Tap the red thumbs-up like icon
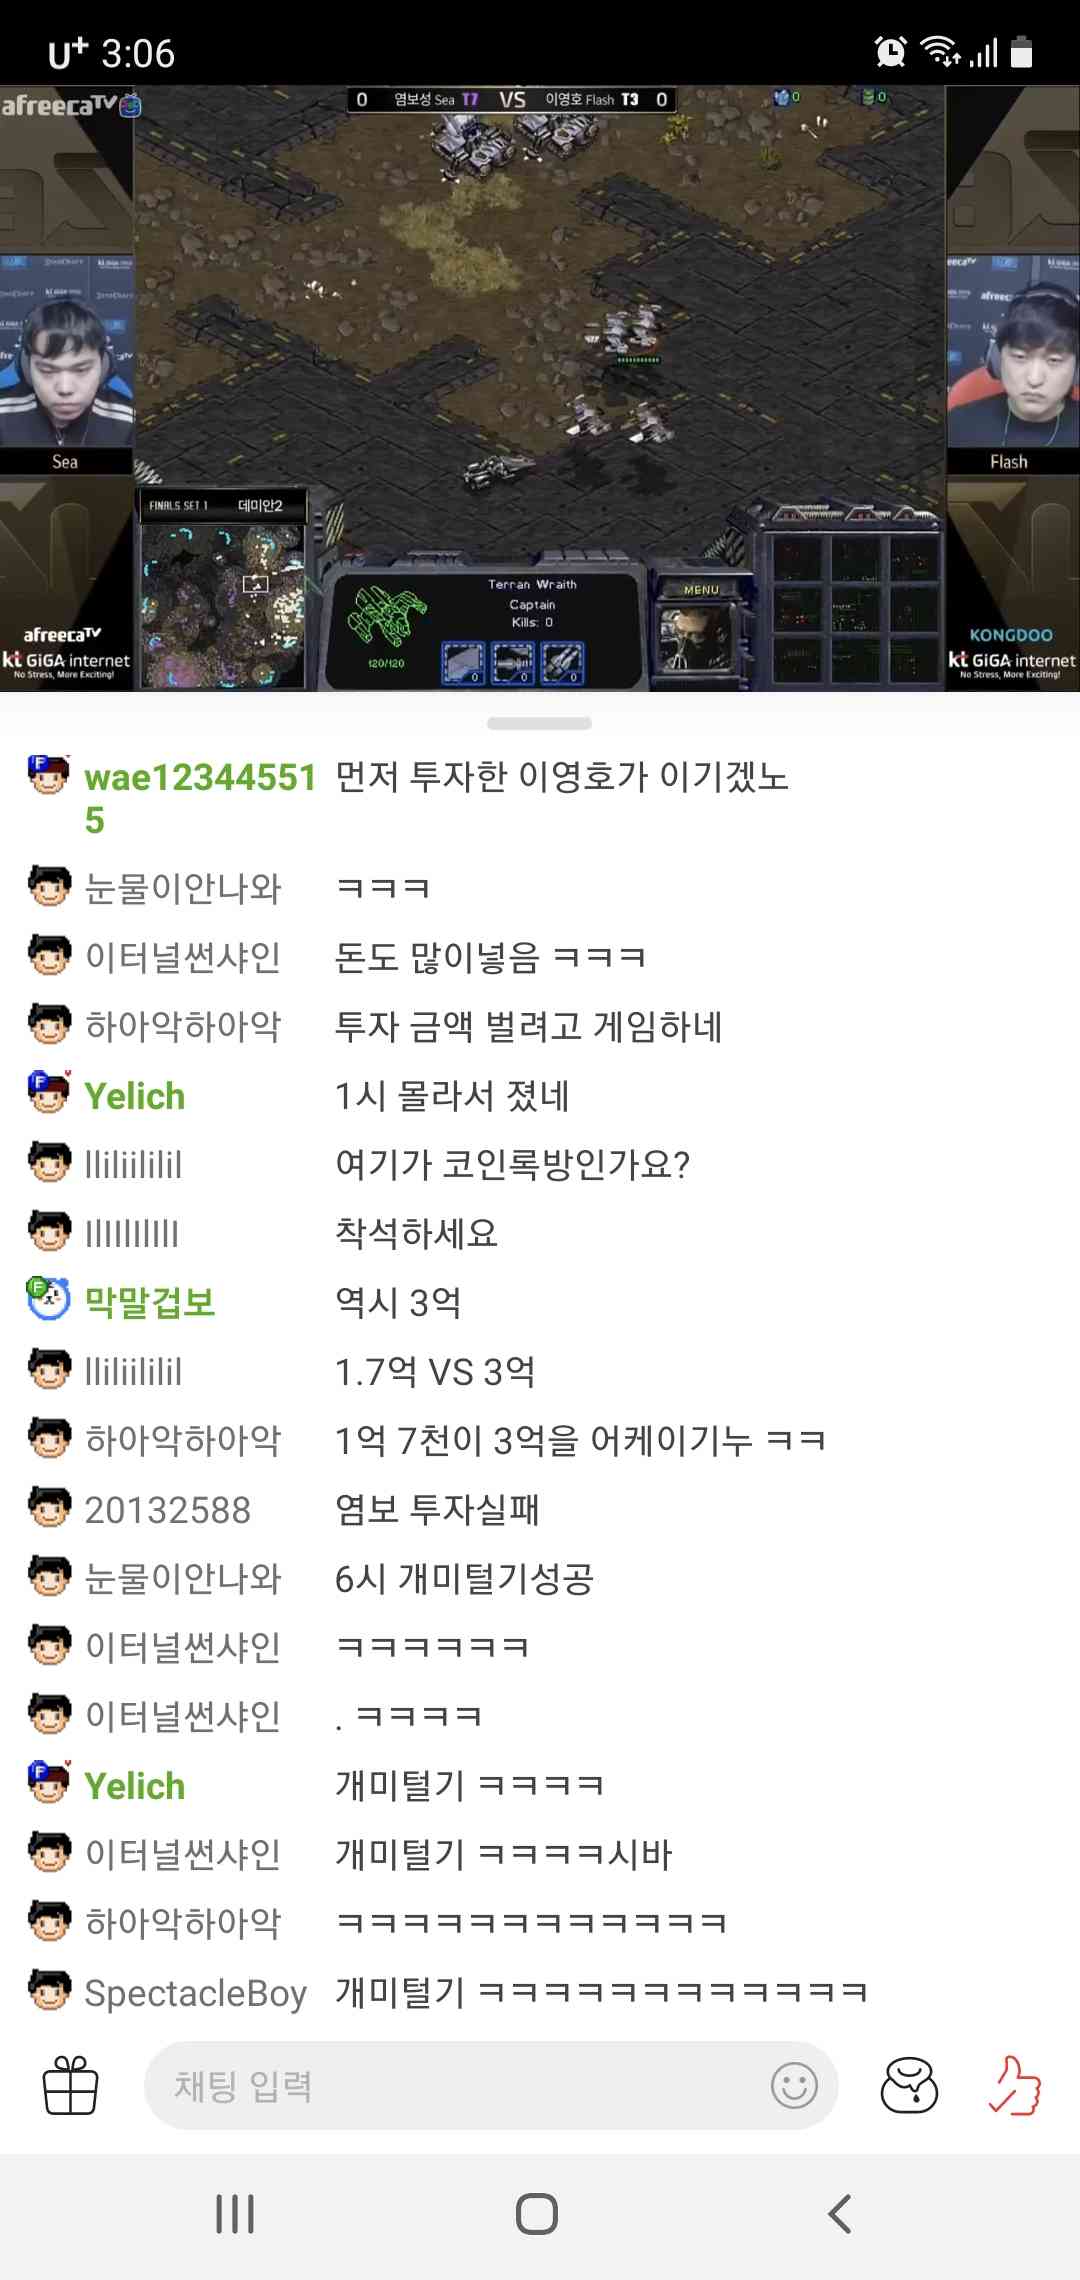This screenshot has height=2280, width=1080. [x=1015, y=2085]
